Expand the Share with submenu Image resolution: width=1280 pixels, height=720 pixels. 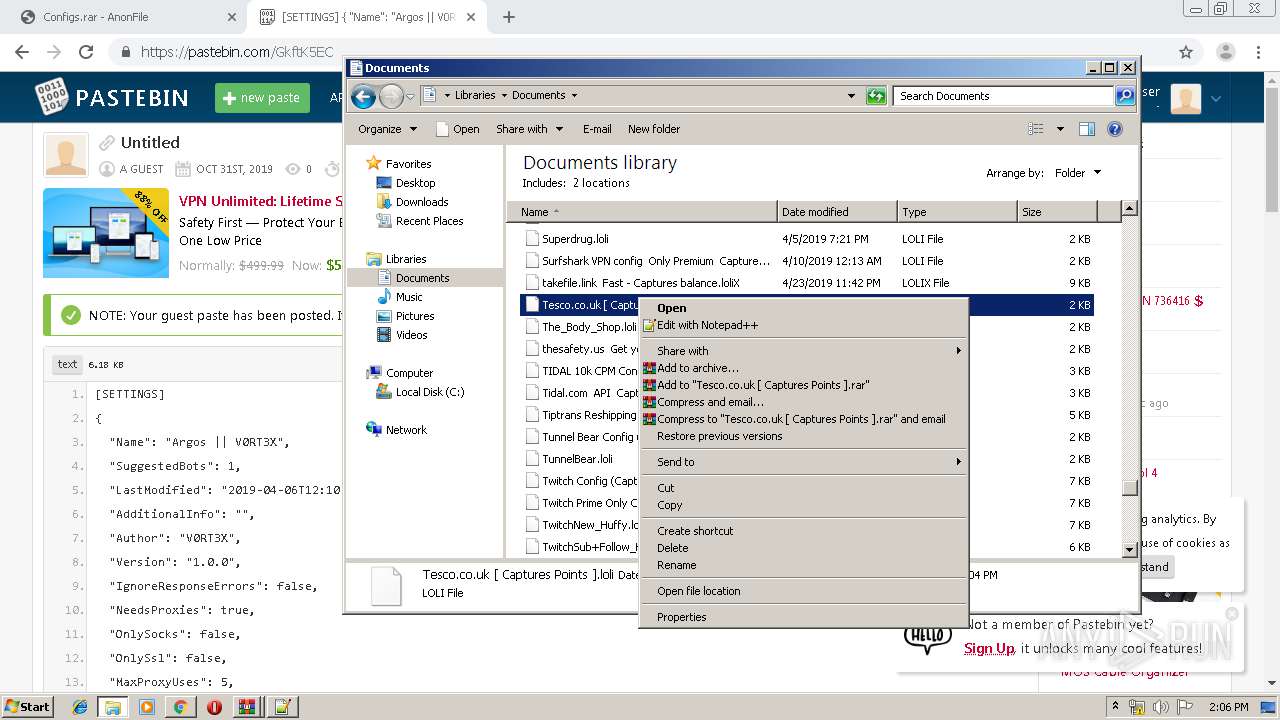point(804,351)
